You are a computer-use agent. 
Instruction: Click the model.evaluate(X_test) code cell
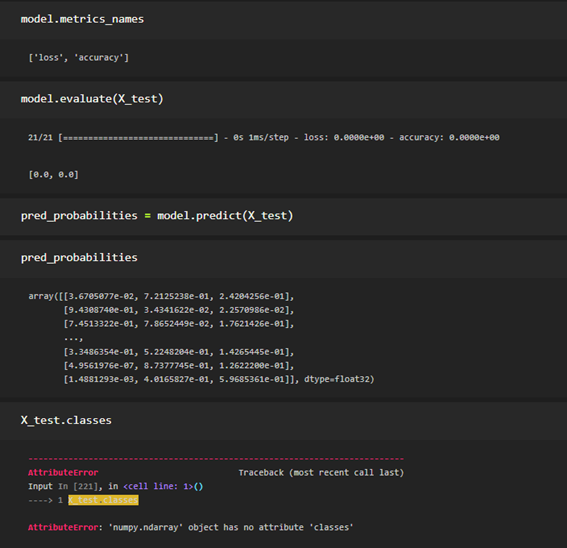(x=284, y=99)
